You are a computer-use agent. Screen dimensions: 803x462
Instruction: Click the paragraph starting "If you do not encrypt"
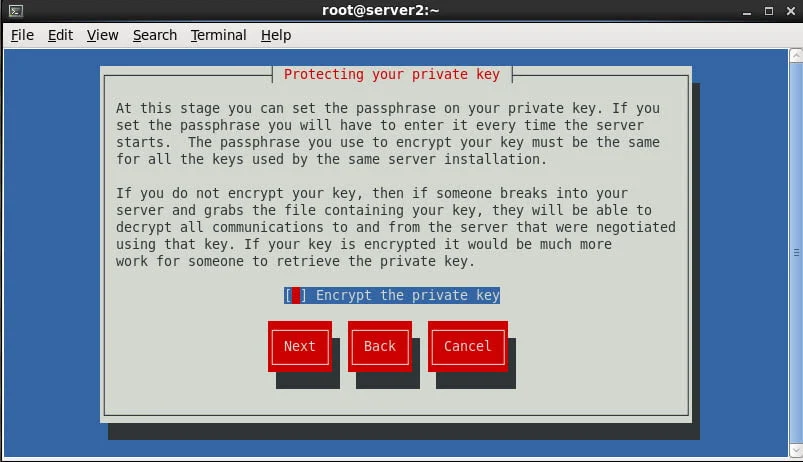(x=395, y=227)
